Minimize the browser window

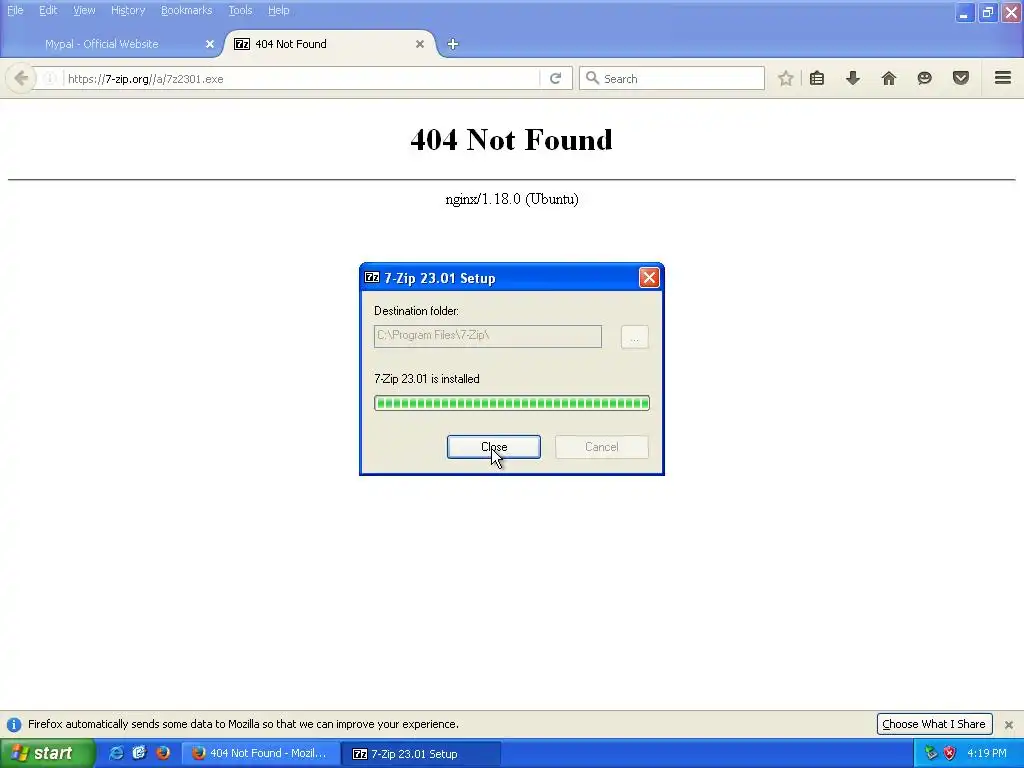pos(964,12)
